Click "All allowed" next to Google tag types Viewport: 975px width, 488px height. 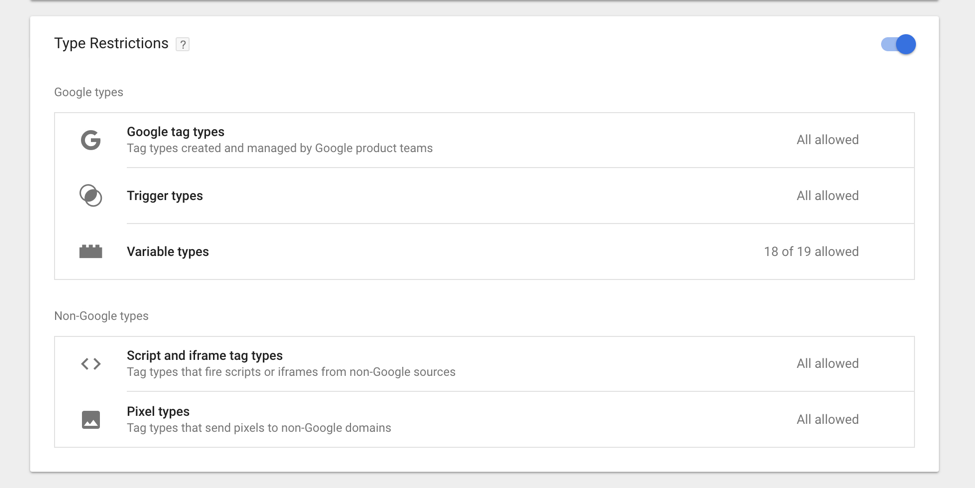pyautogui.click(x=828, y=140)
